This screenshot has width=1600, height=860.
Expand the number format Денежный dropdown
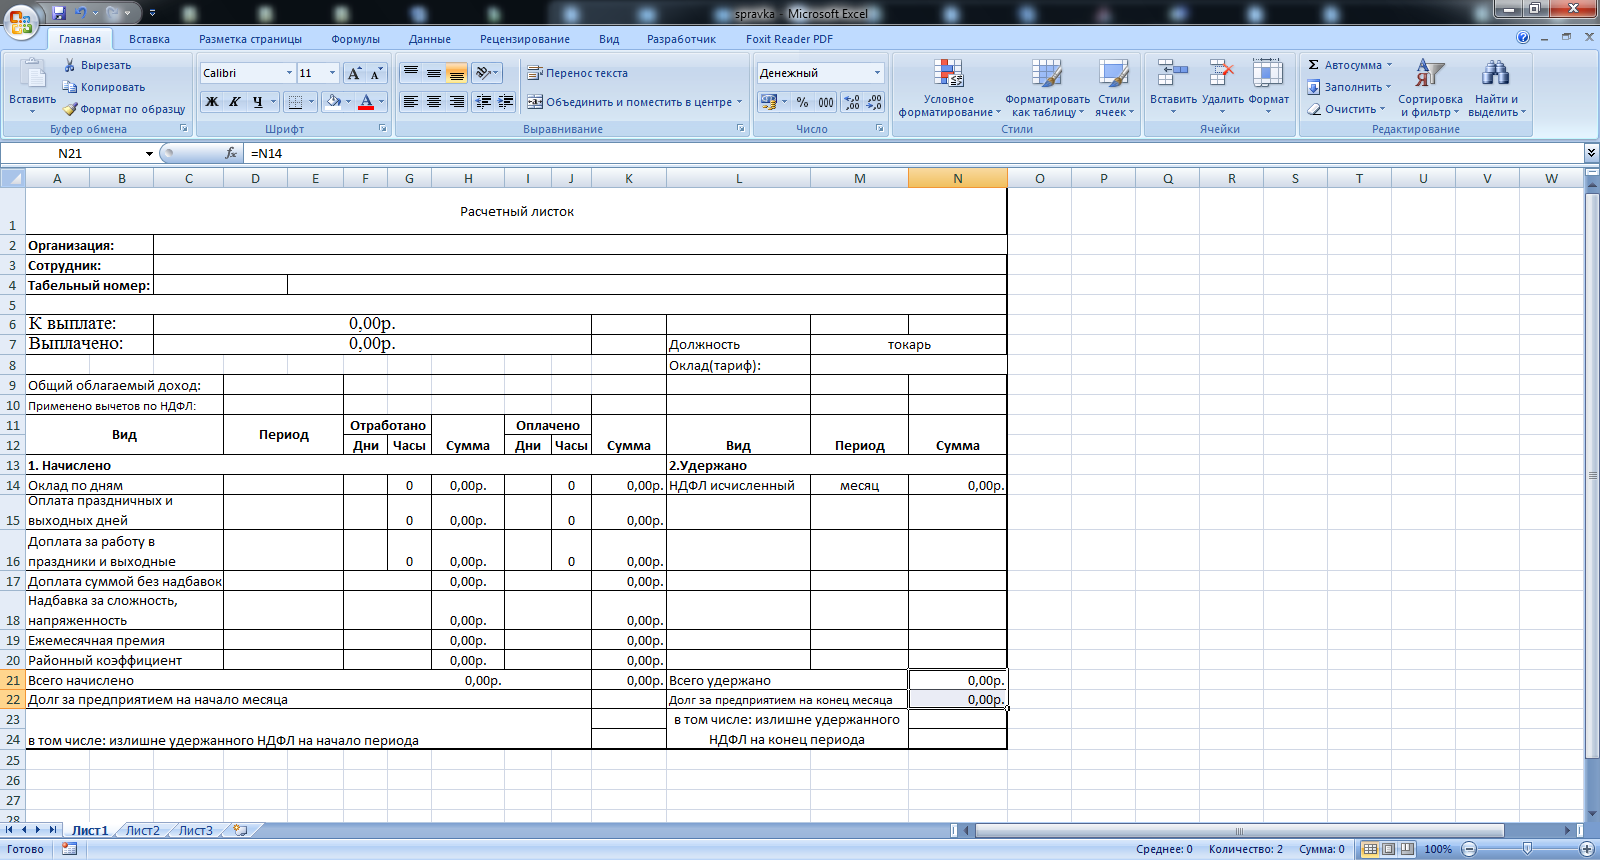tap(877, 73)
